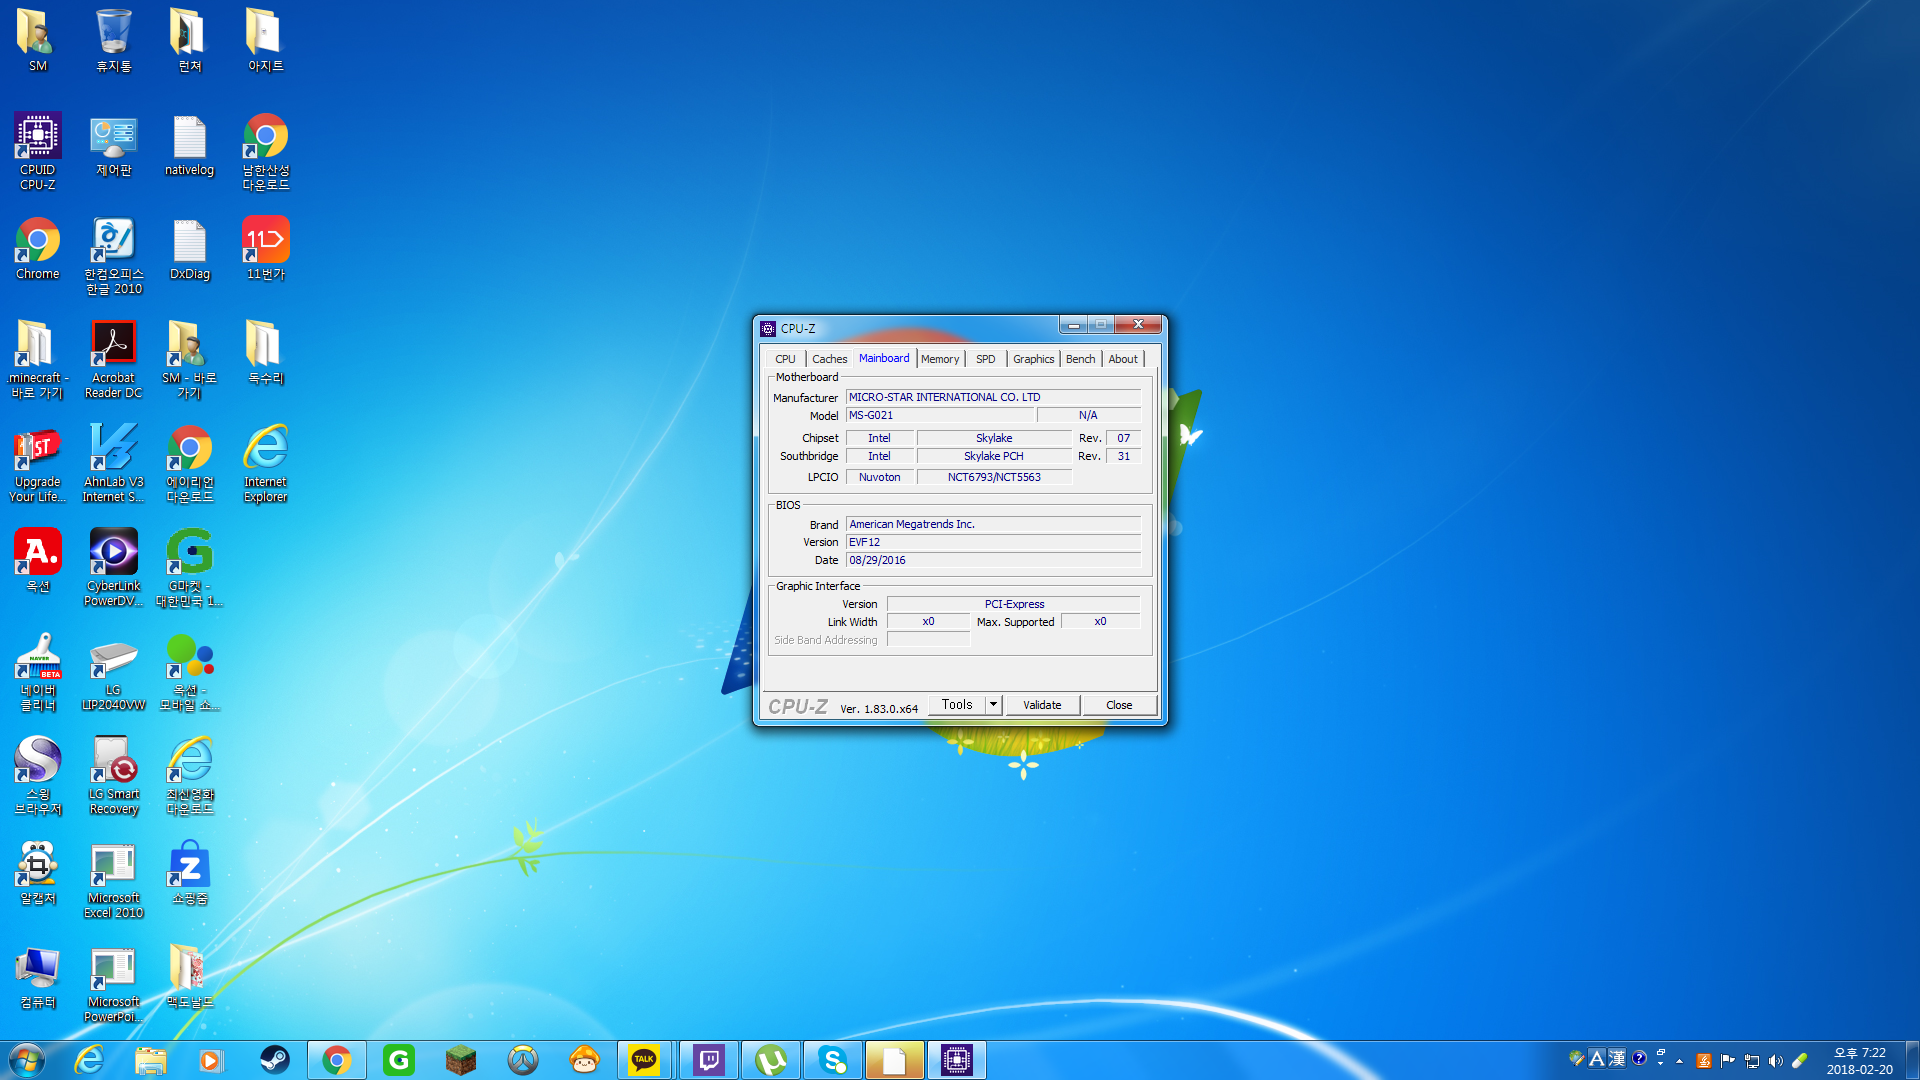
Task: Open the CyberLink PowerDVD shortcut
Action: click(x=114, y=568)
